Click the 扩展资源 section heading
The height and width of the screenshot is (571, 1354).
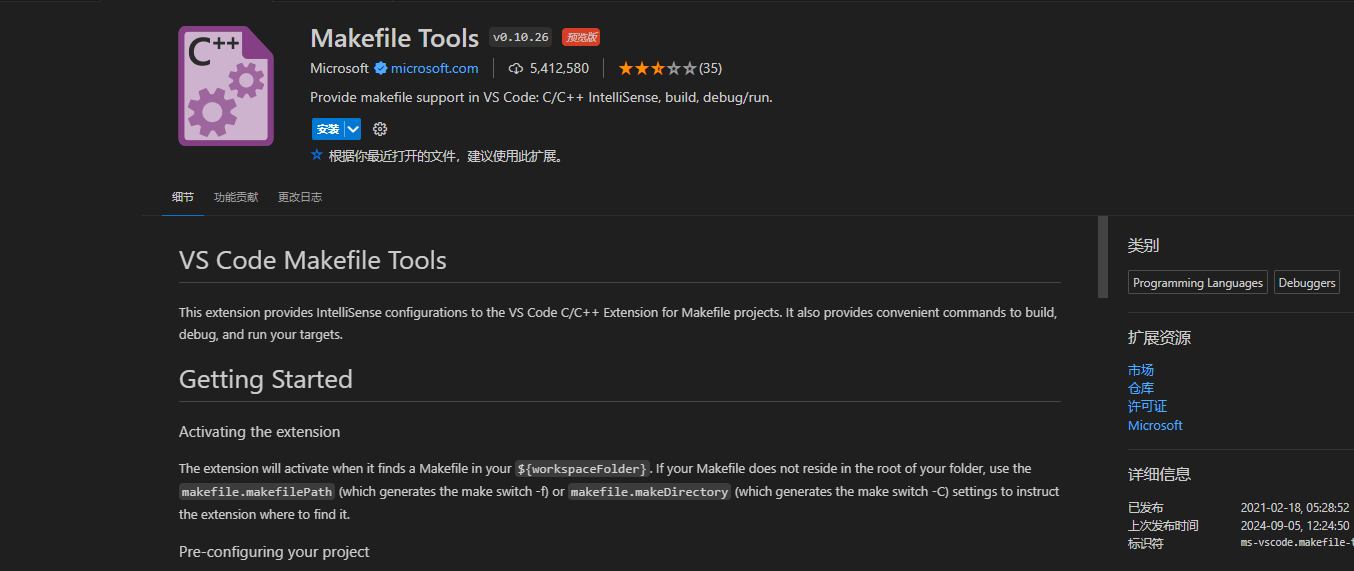click(x=1160, y=338)
